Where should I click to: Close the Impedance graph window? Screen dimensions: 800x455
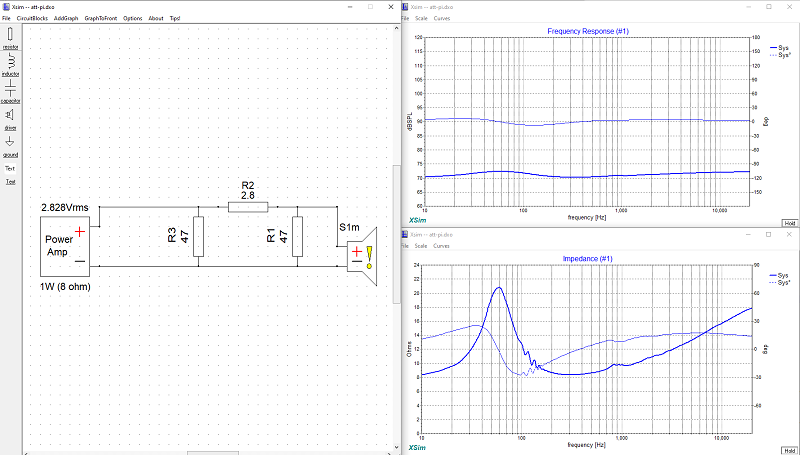pos(789,235)
